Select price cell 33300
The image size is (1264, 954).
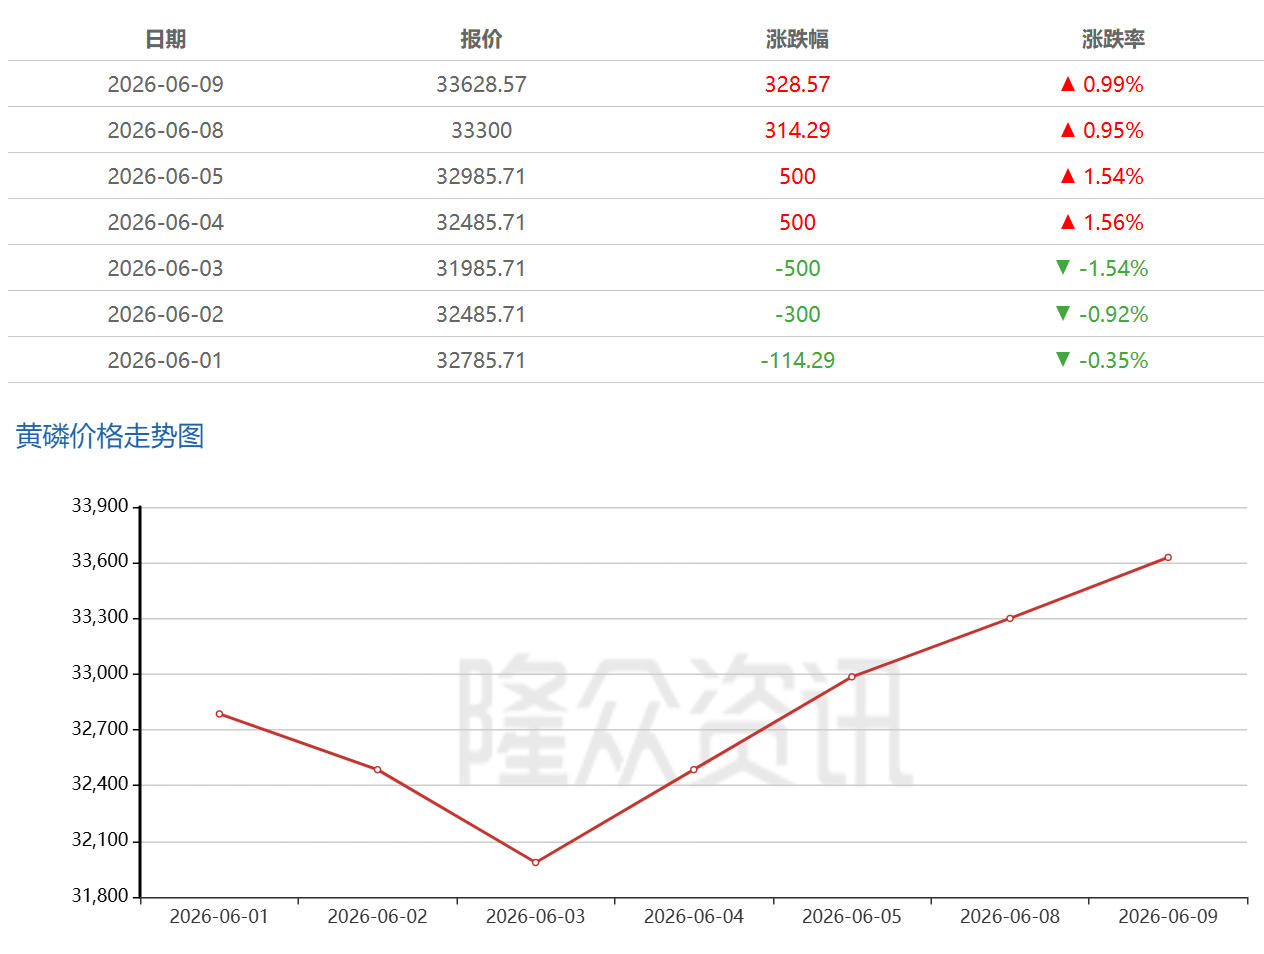coord(481,130)
